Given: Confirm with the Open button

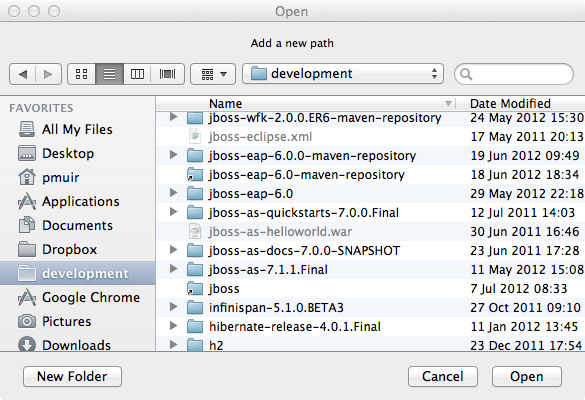Looking at the screenshot, I should pyautogui.click(x=527, y=376).
